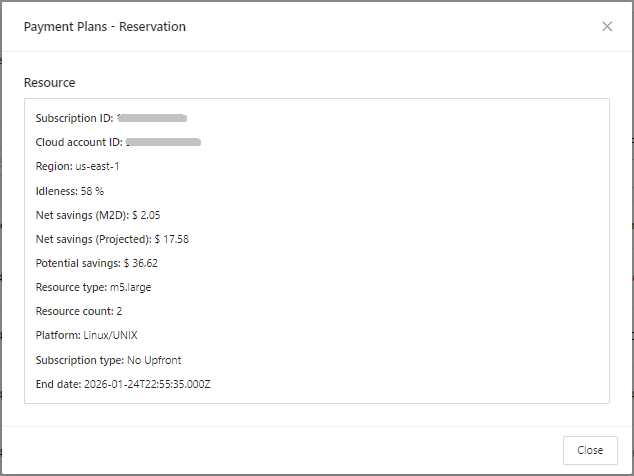634x476 pixels.
Task: Click the Subscription ID label
Action: click(74, 118)
